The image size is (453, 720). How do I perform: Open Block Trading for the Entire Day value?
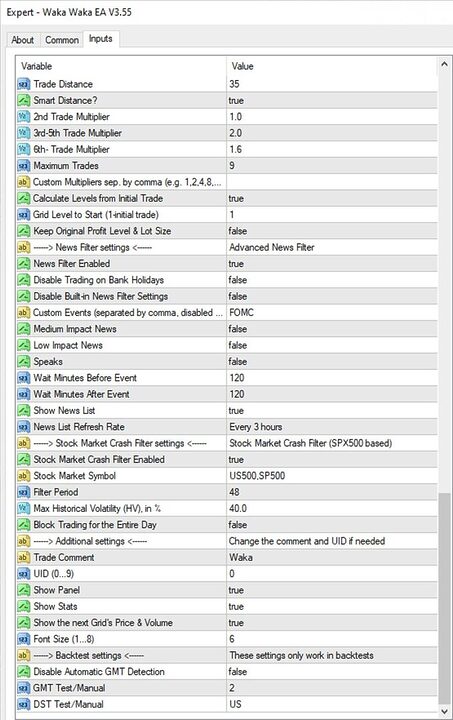[332, 525]
